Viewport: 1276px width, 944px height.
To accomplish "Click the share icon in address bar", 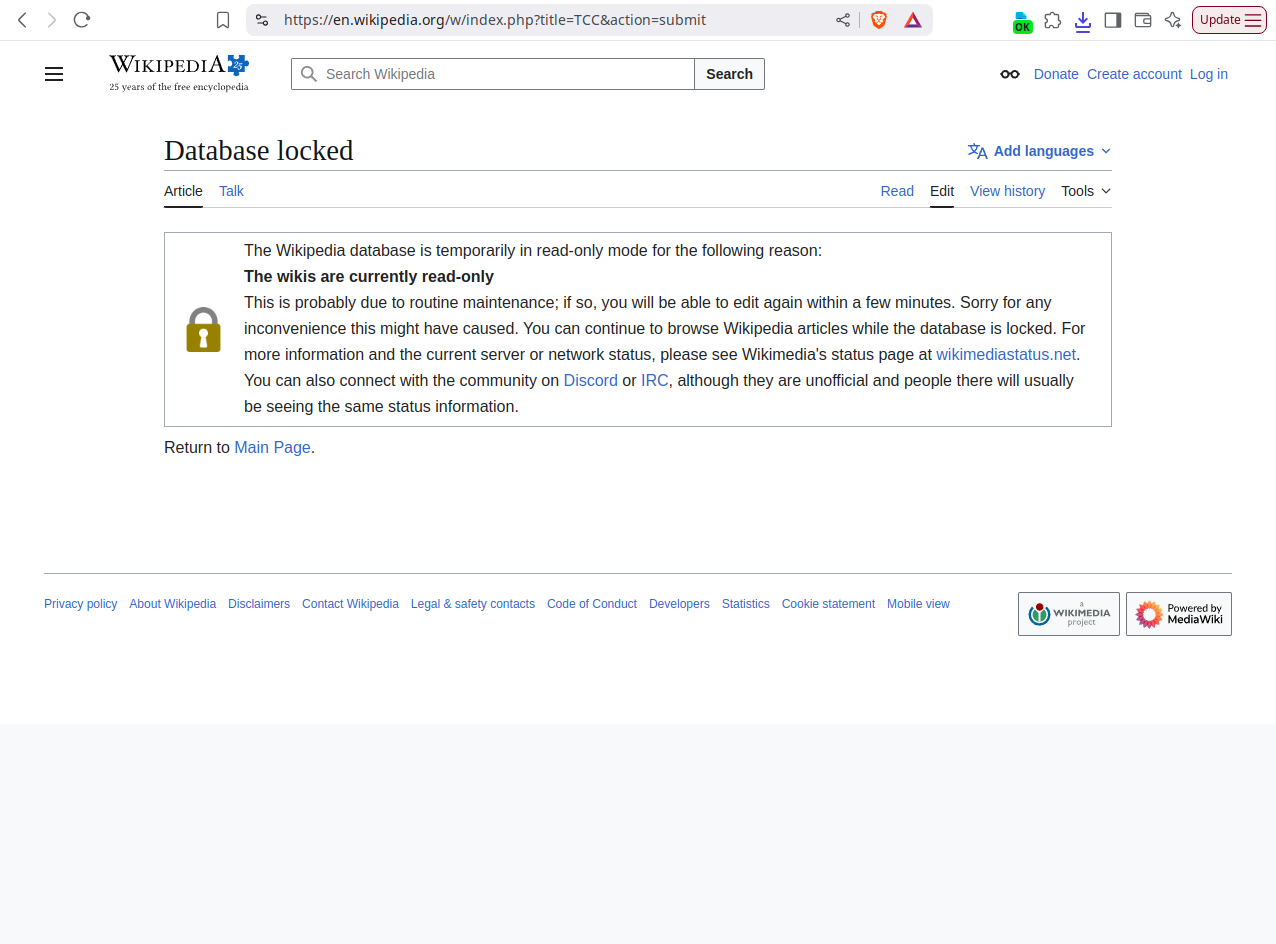I will pyautogui.click(x=843, y=20).
